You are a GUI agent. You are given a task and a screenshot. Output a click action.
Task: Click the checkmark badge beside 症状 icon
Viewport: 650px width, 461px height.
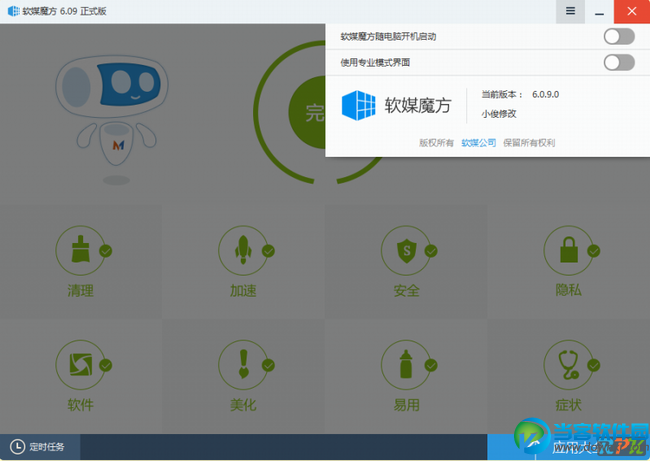coord(594,365)
